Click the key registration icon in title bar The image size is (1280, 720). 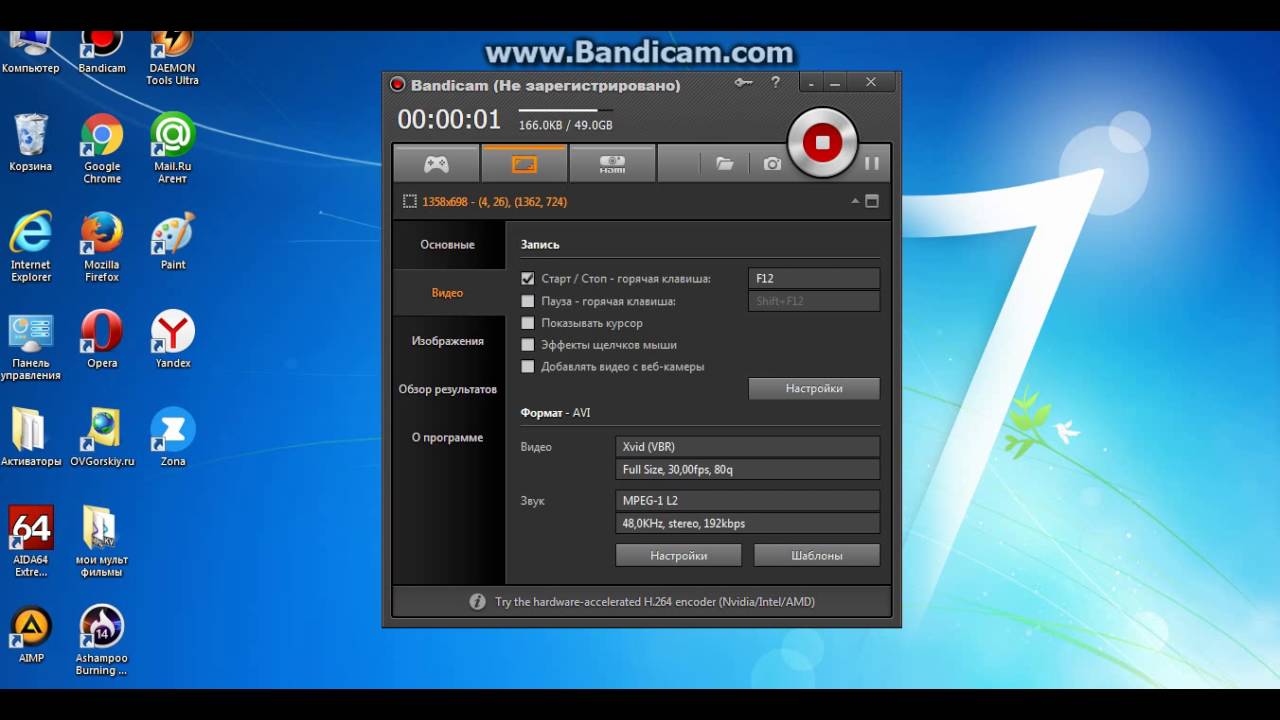coord(743,83)
